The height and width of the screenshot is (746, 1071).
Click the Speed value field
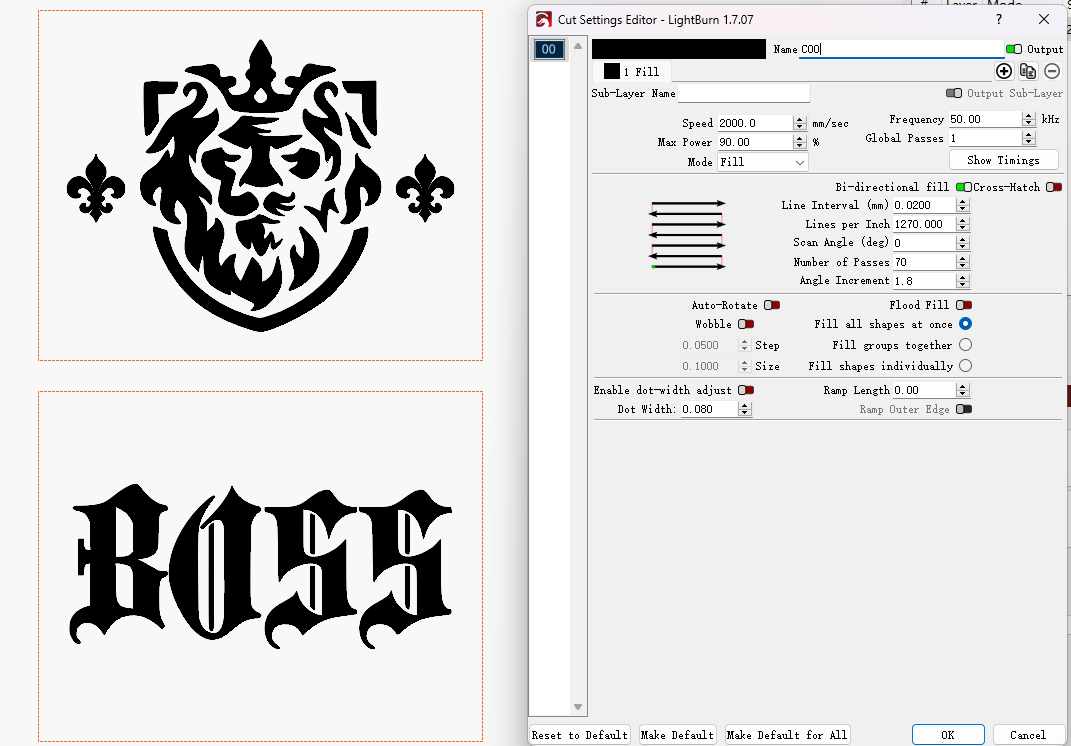755,123
